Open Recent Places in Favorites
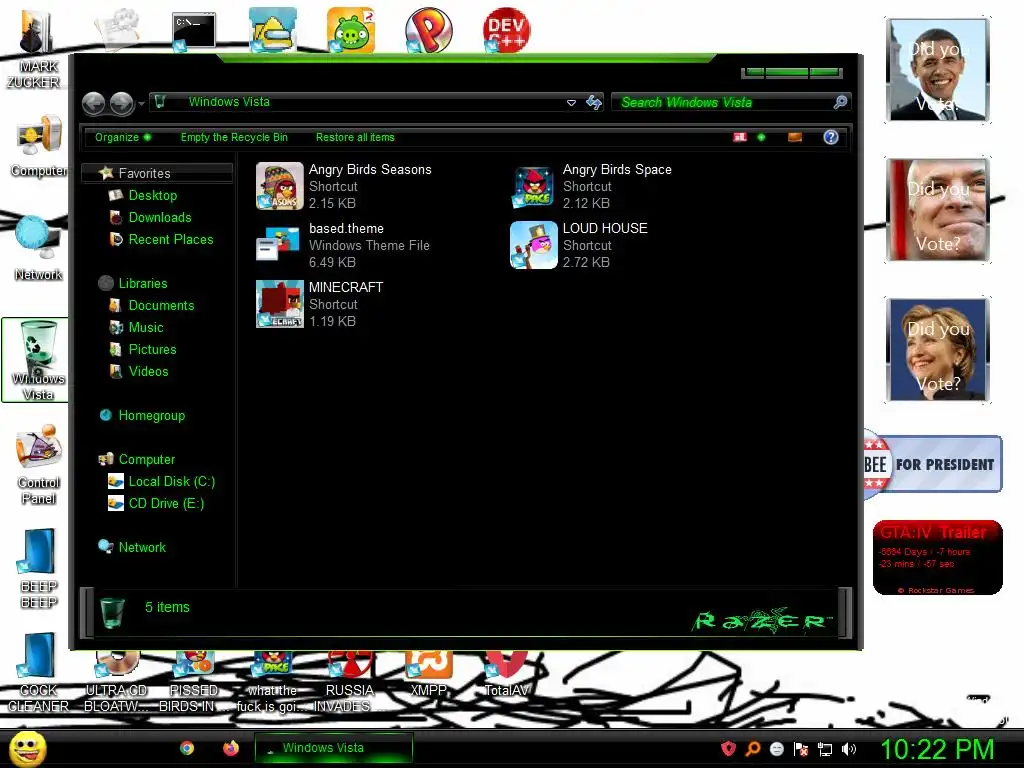 tap(162, 240)
